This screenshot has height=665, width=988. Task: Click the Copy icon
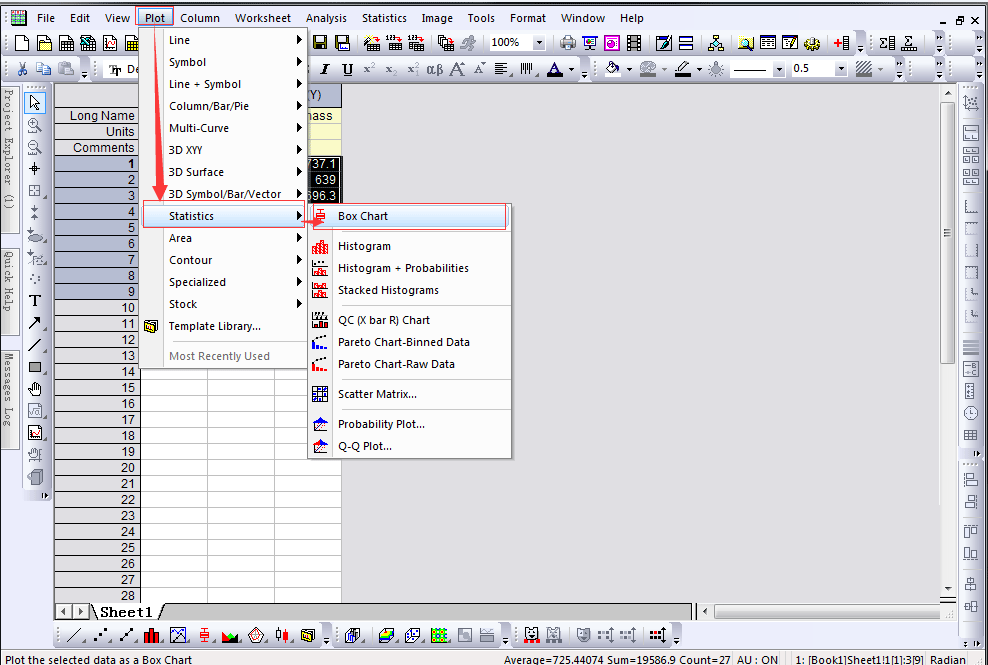click(43, 69)
